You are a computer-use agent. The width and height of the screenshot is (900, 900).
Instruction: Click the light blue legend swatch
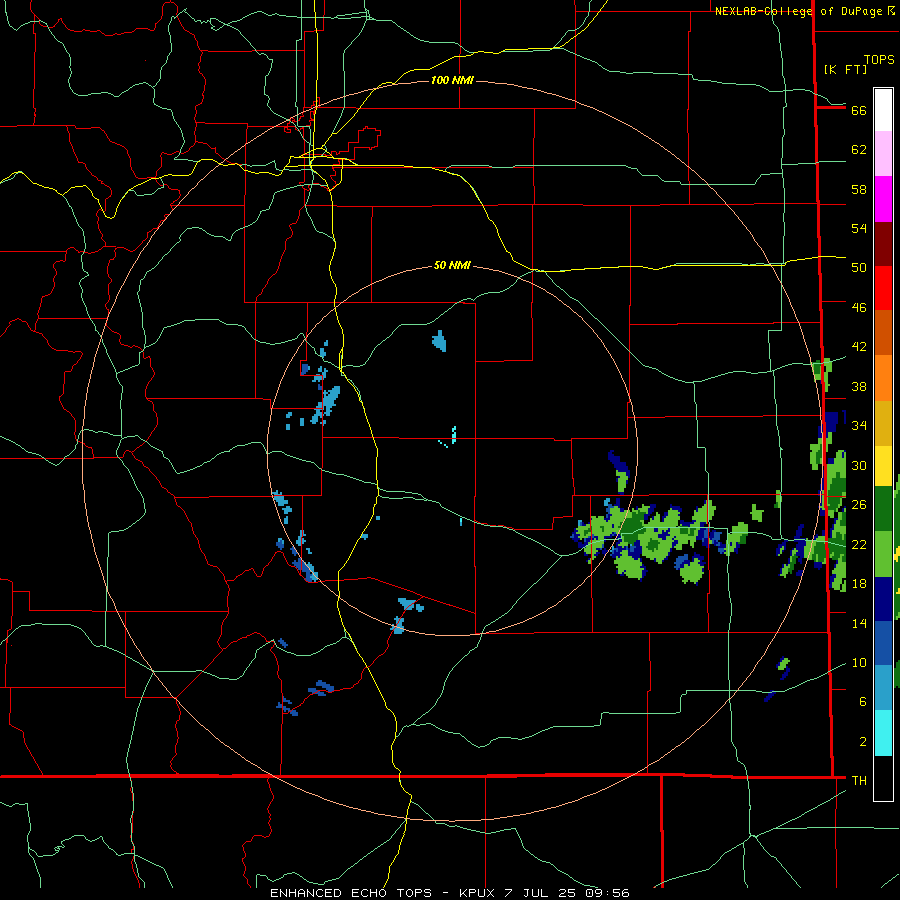coord(883,689)
